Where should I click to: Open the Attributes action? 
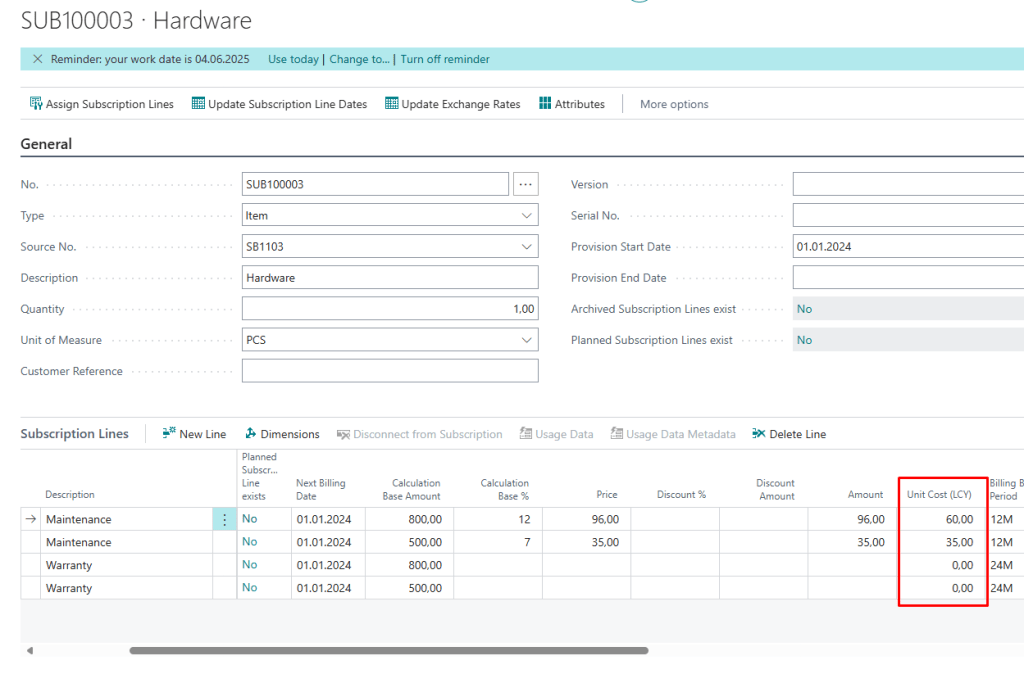tap(572, 104)
